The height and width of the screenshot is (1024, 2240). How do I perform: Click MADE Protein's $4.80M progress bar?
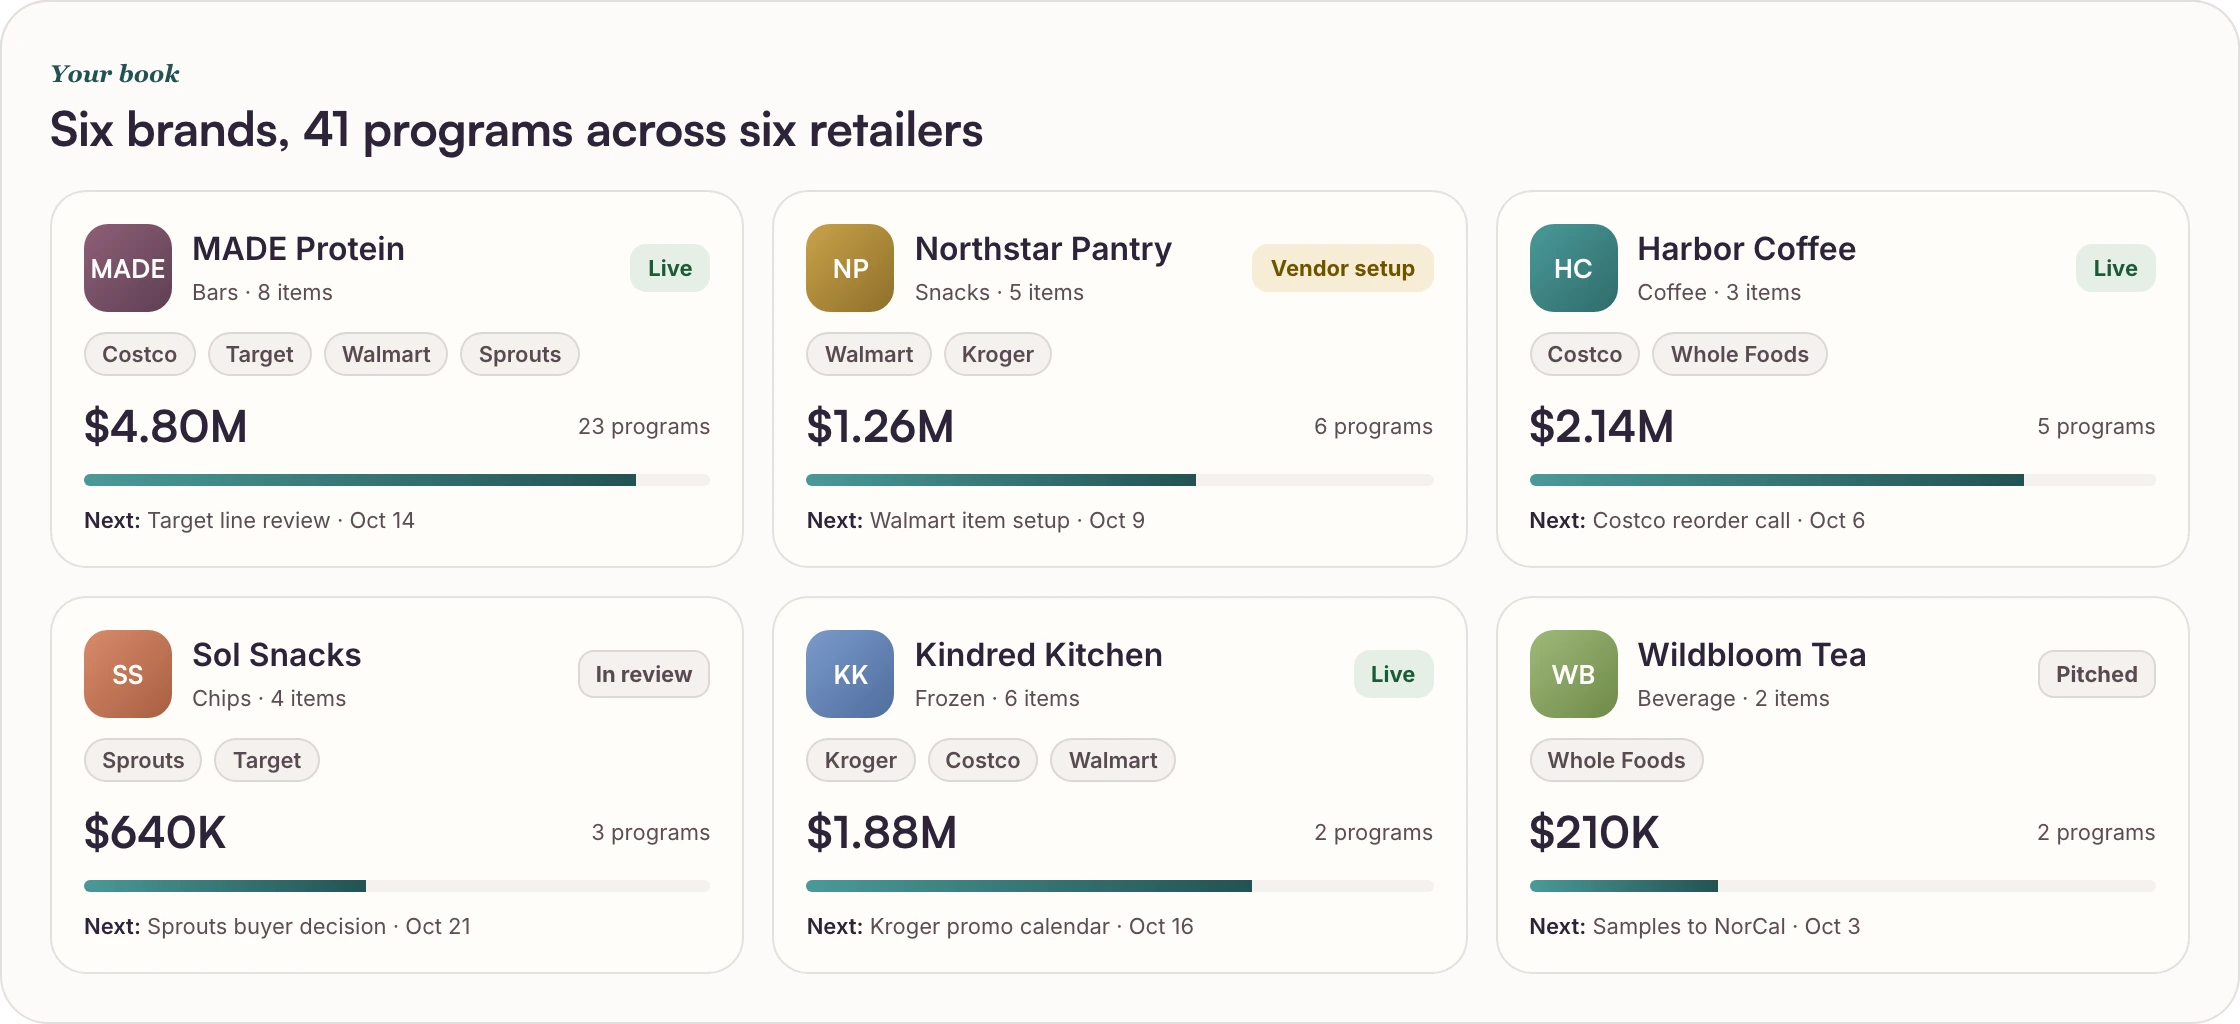397,480
